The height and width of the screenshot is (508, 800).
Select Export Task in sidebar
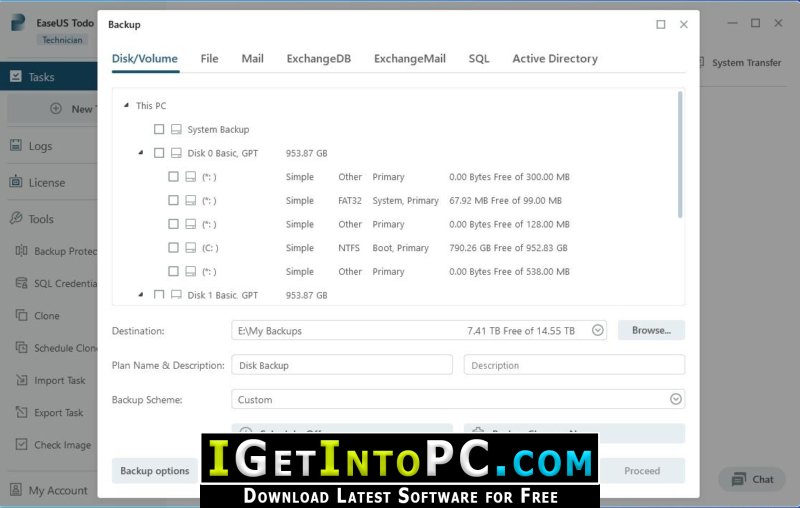(x=49, y=413)
